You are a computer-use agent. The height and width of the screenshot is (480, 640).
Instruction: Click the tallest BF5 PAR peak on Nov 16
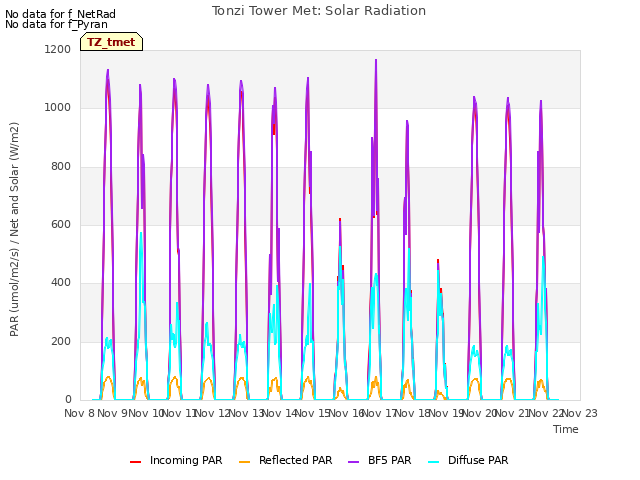(x=376, y=60)
